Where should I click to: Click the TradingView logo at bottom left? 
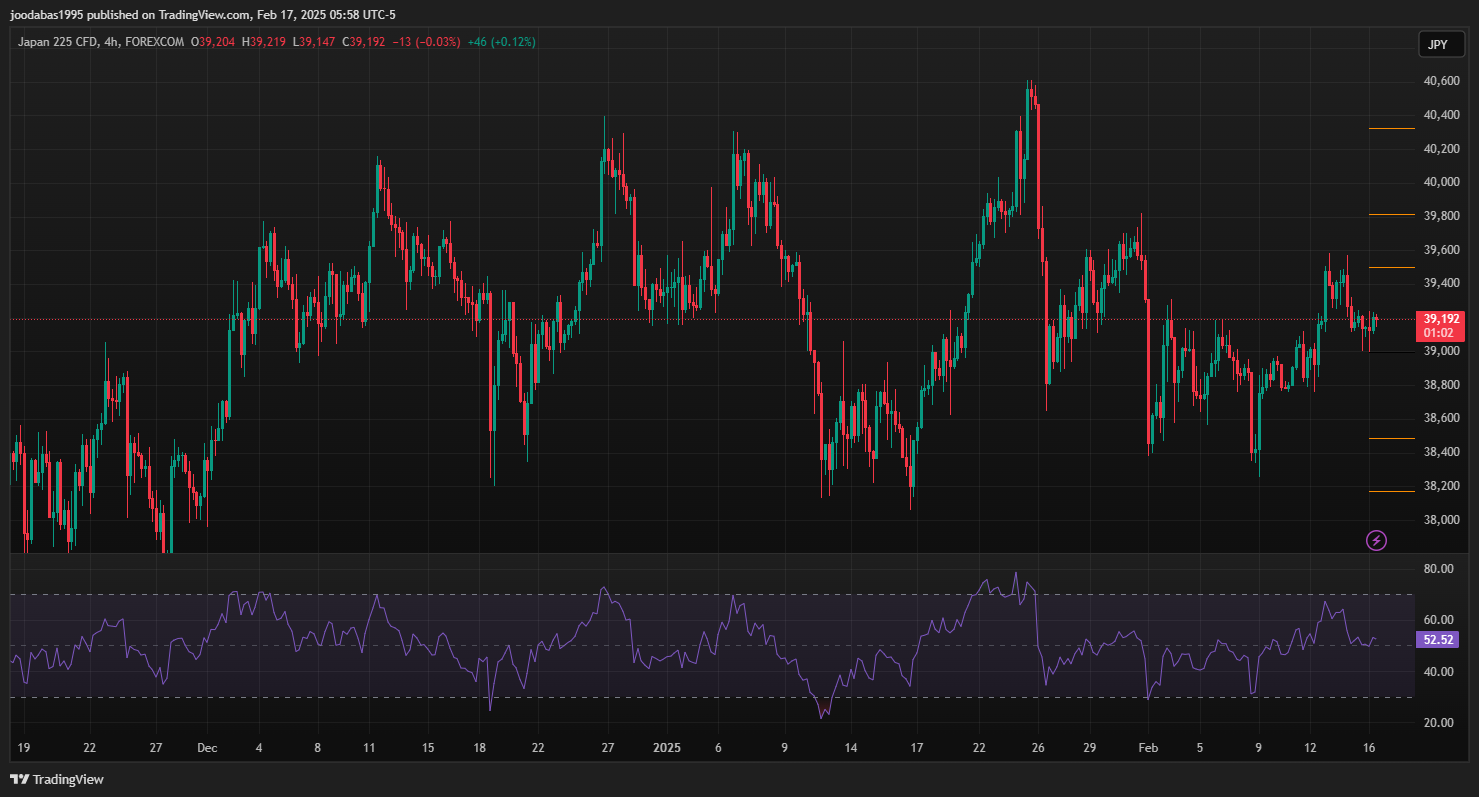57,779
